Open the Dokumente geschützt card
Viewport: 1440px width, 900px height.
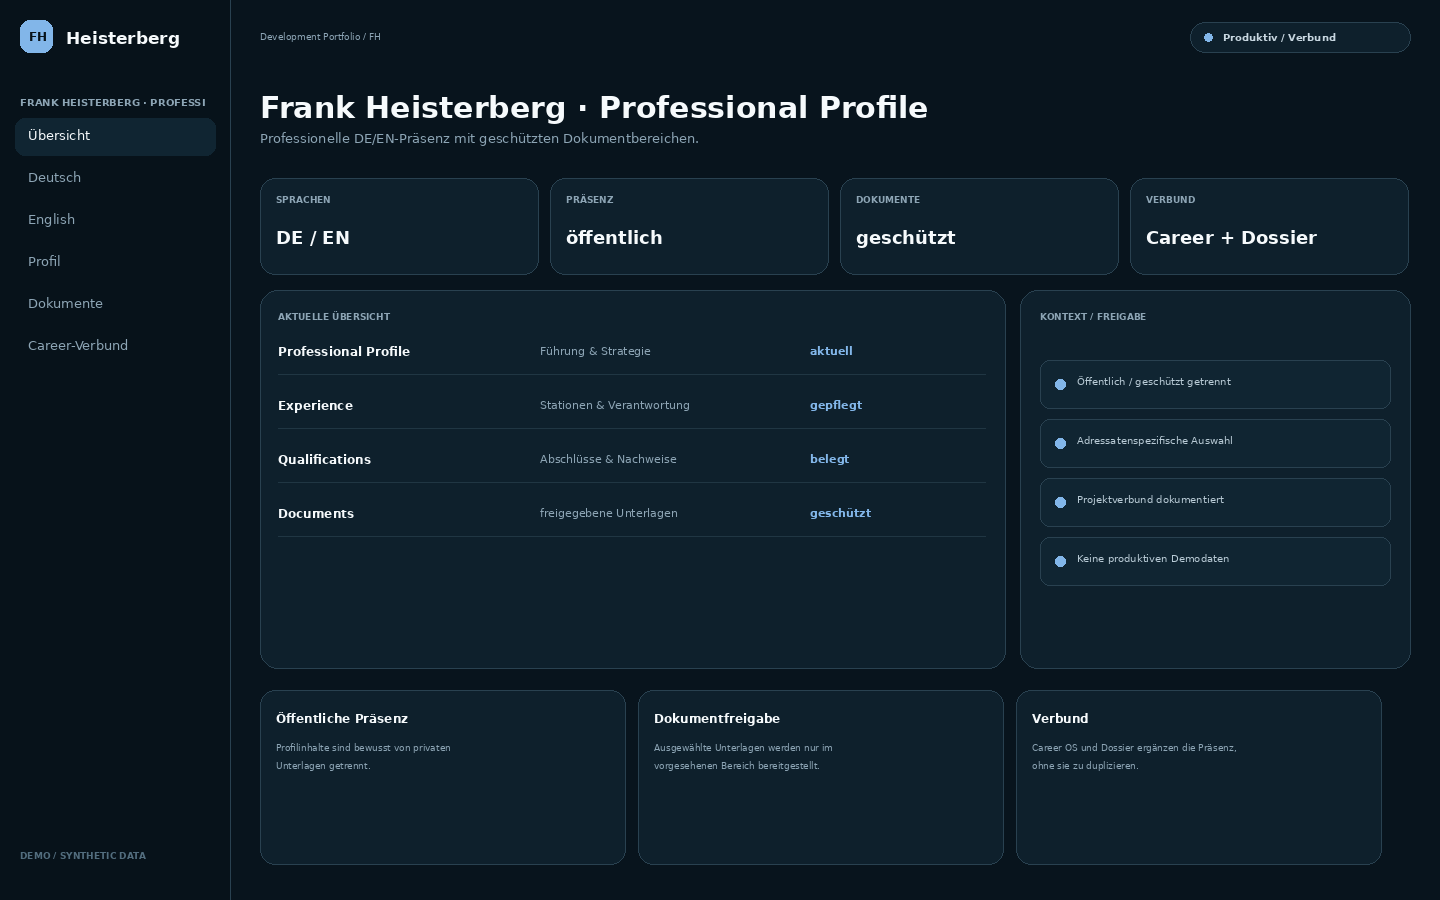click(x=979, y=226)
